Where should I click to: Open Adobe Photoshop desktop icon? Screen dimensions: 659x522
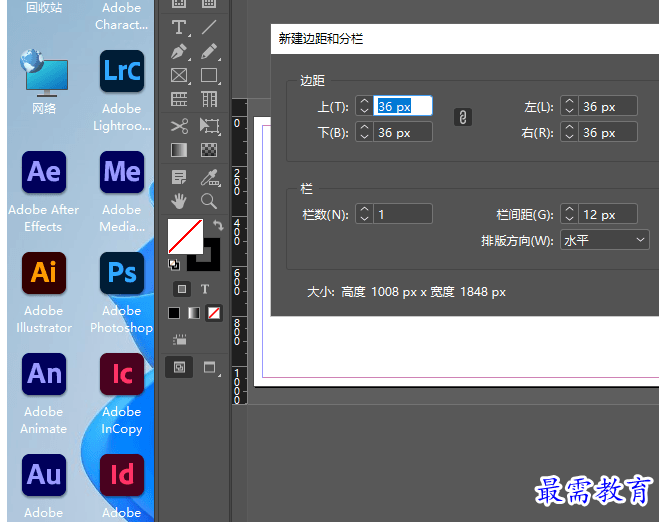[x=122, y=293]
